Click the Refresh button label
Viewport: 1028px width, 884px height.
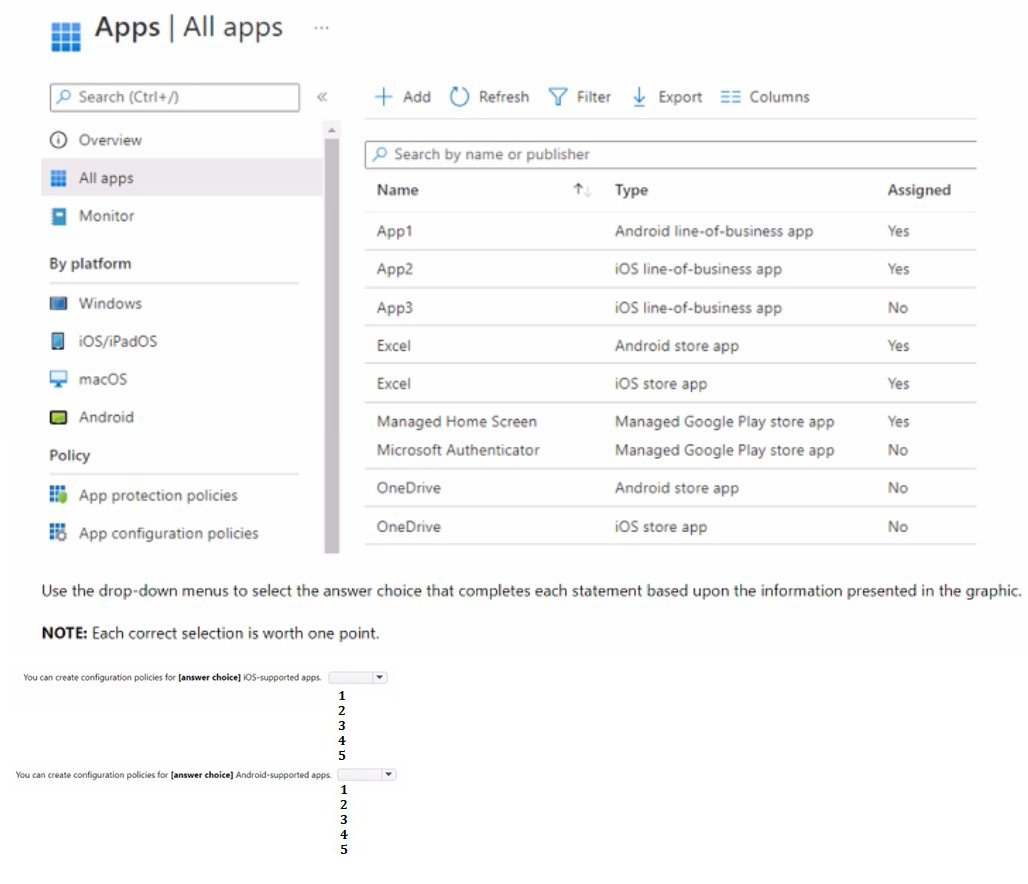504,97
